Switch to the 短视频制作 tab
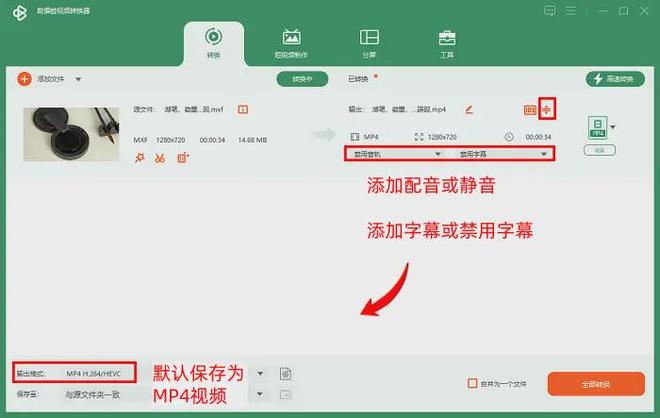 click(291, 43)
